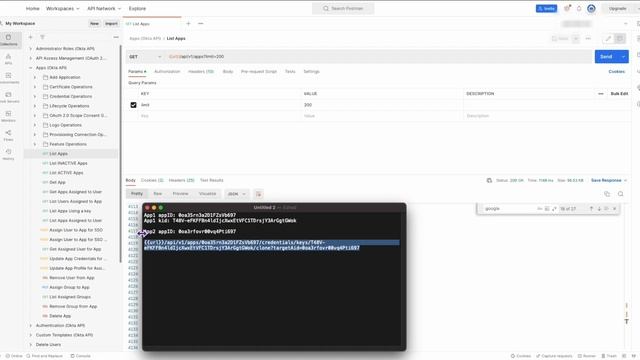The image size is (640, 360).
Task: Click the wrap lines icon in response toolbar
Action: (x=259, y=194)
